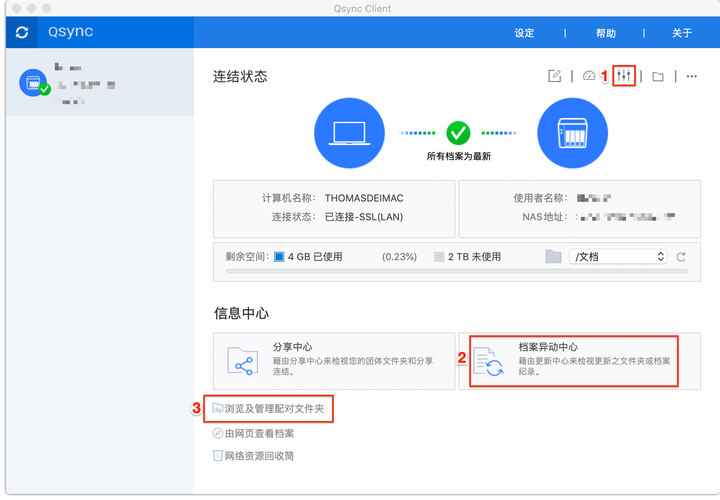Open the 关于 about menu
Image resolution: width=720 pixels, height=500 pixels.
(x=682, y=33)
